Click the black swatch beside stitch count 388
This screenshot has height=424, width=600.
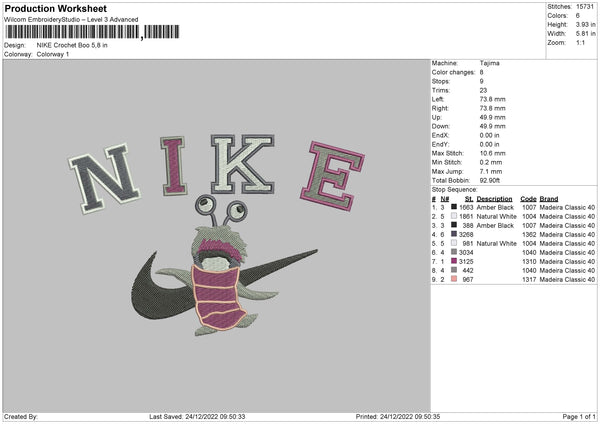pyautogui.click(x=454, y=225)
